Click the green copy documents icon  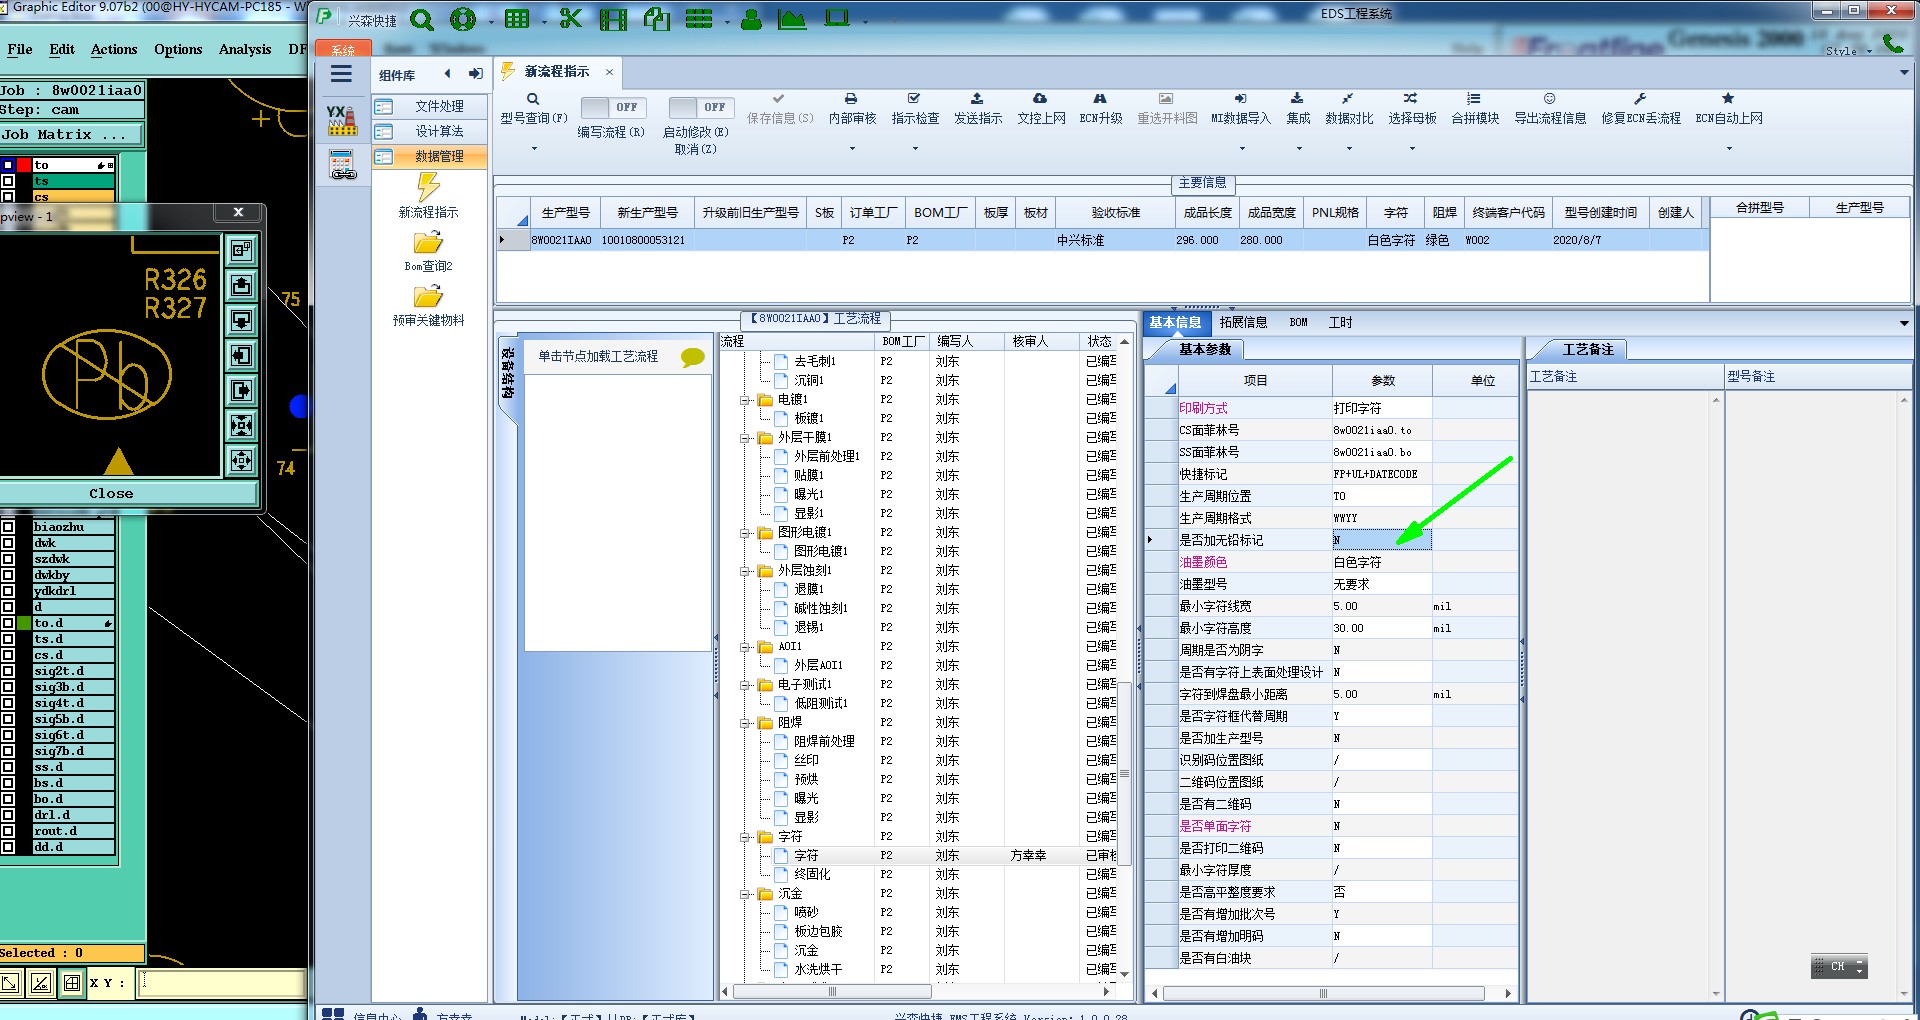click(656, 19)
